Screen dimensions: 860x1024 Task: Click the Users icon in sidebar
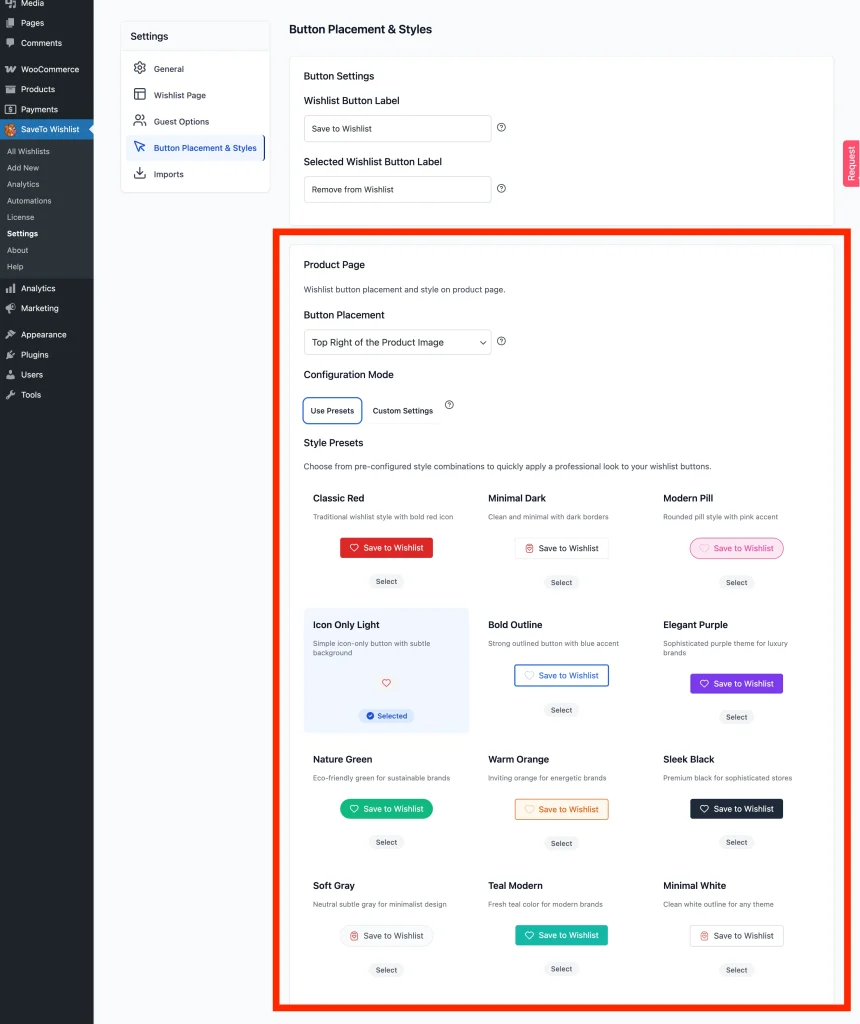(x=10, y=375)
